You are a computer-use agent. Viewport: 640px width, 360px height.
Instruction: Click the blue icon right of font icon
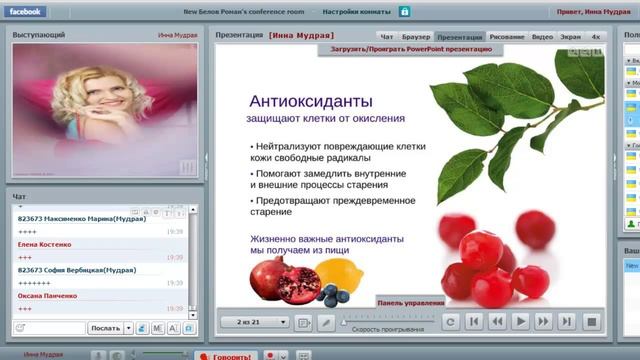(189, 328)
